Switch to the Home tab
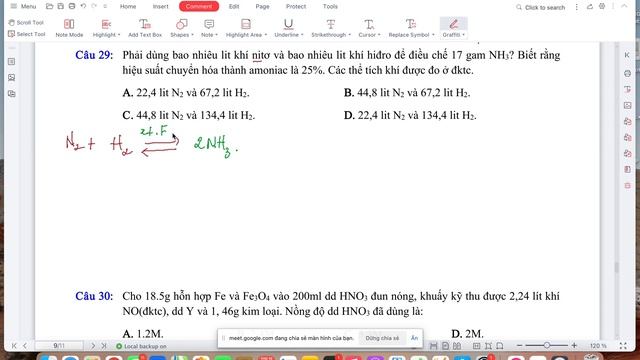Viewport: 640px width, 360px height. click(x=128, y=7)
